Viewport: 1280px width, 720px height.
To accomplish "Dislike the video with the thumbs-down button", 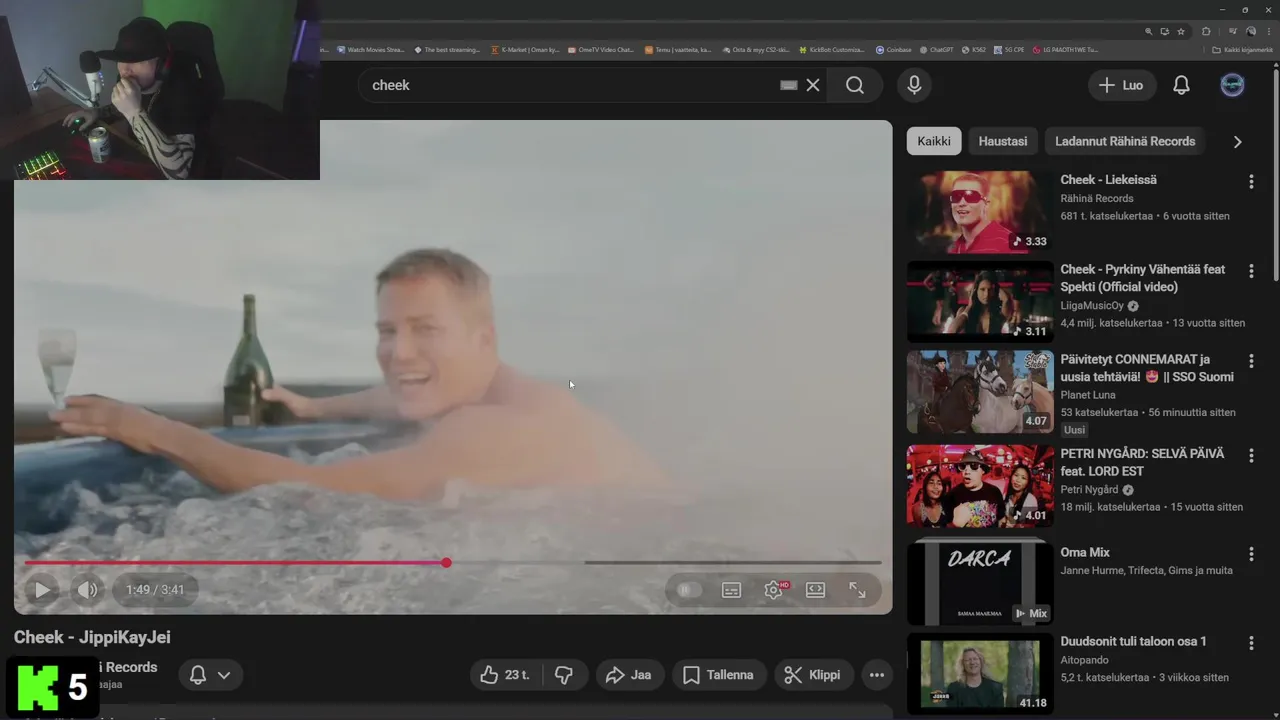I will [x=564, y=675].
